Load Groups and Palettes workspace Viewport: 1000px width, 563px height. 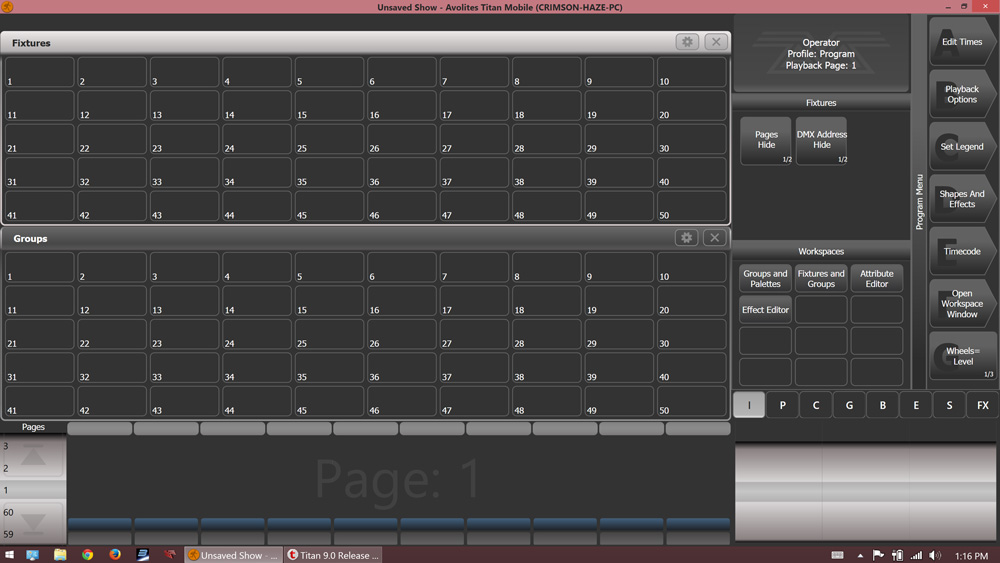click(x=765, y=279)
